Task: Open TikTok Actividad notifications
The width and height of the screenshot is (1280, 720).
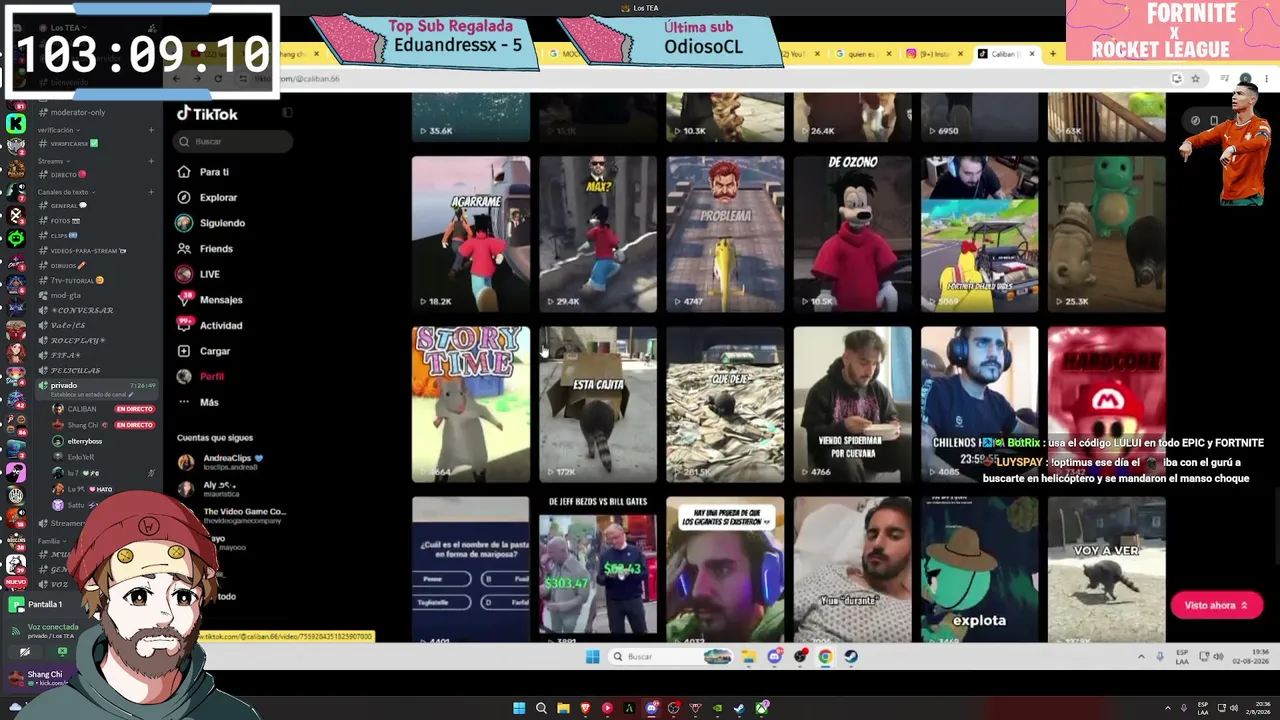Action: tap(210, 325)
